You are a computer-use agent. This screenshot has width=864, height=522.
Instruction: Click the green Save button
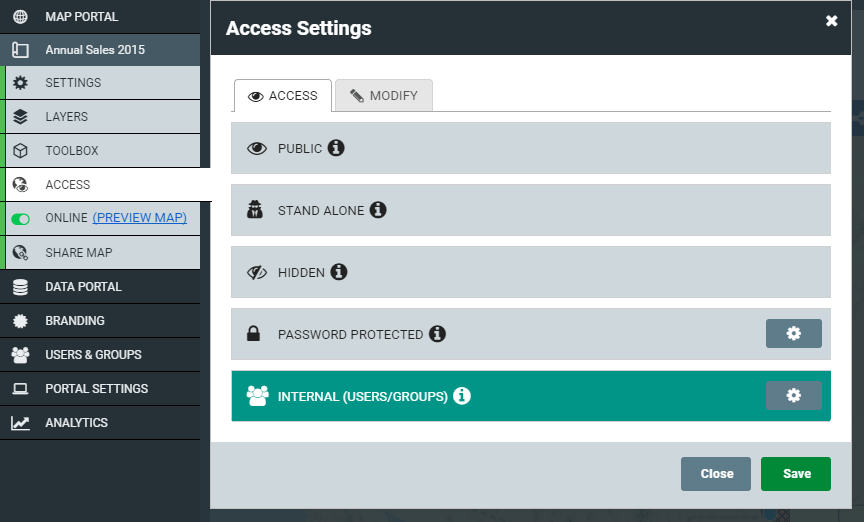[796, 473]
